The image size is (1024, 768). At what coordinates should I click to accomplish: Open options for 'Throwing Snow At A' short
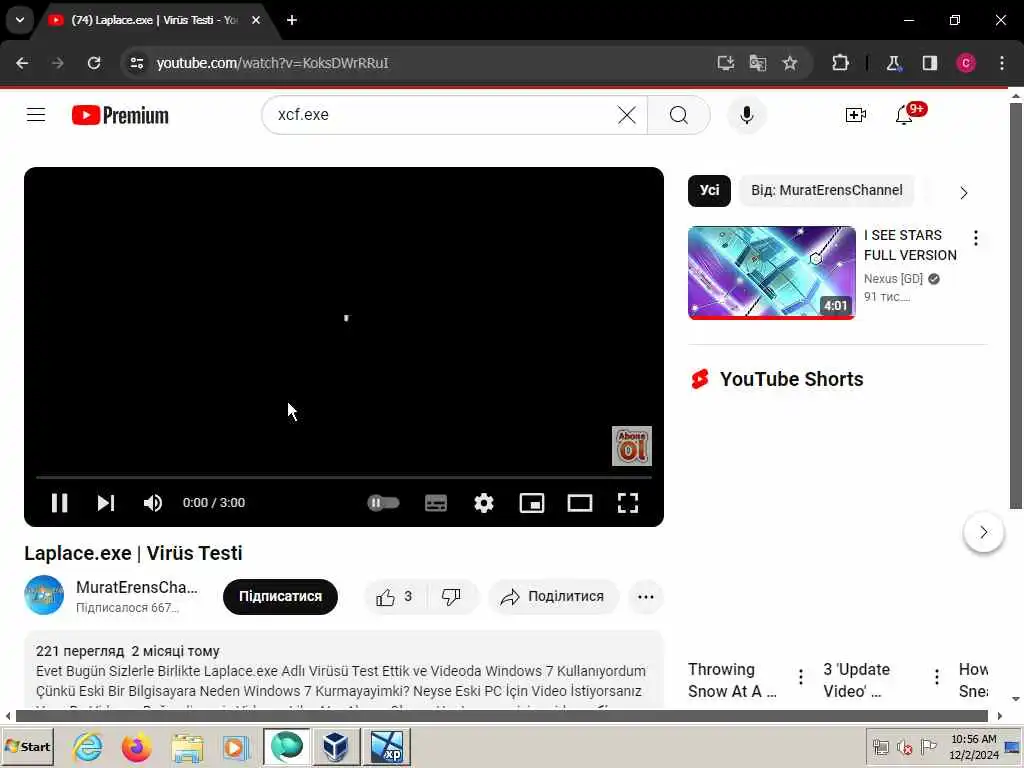[x=801, y=677]
